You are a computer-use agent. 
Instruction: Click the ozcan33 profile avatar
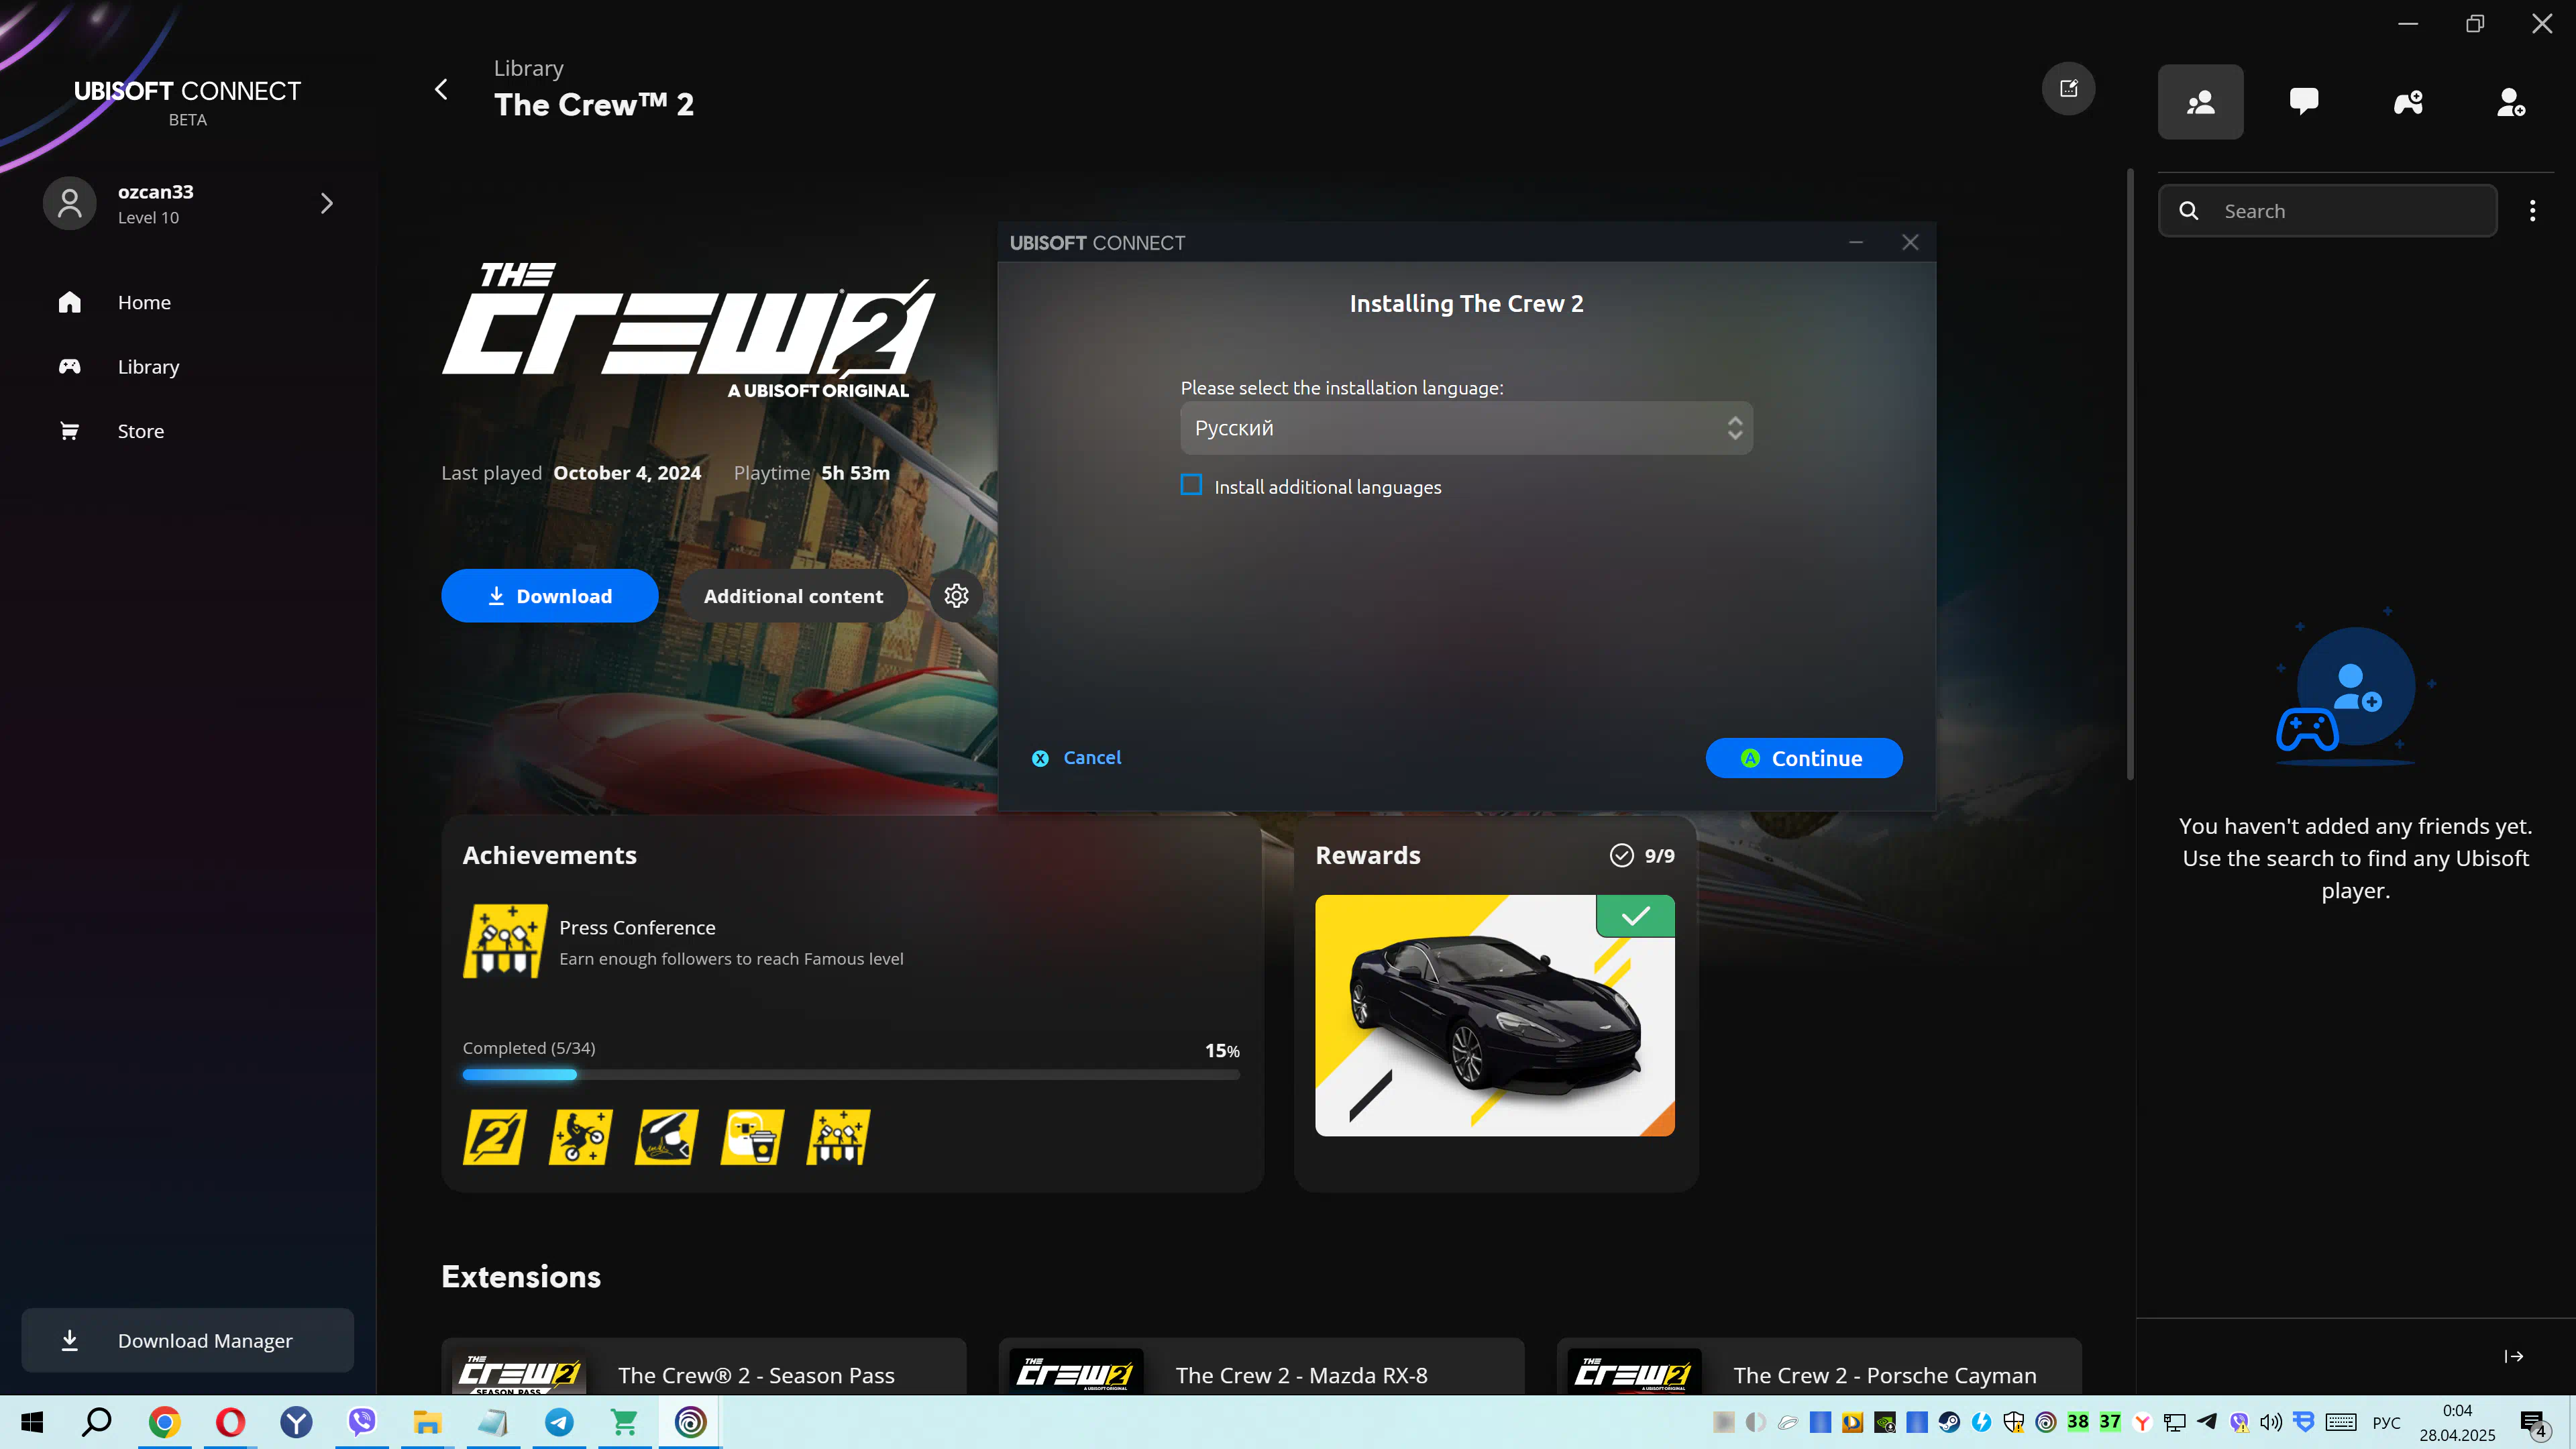click(x=69, y=203)
